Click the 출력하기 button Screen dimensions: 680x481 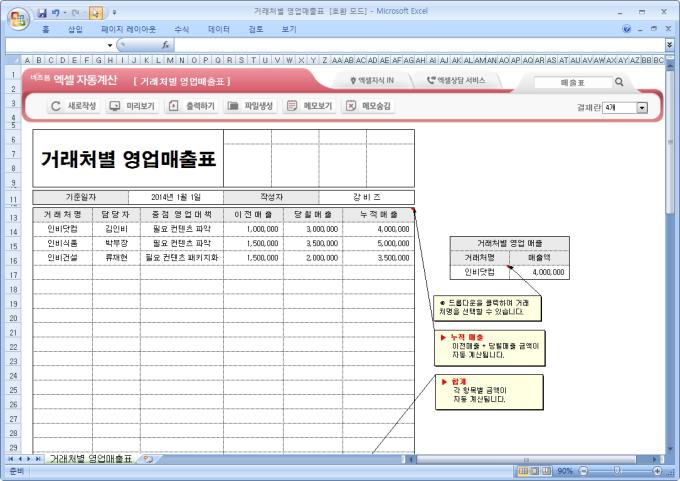pyautogui.click(x=192, y=106)
